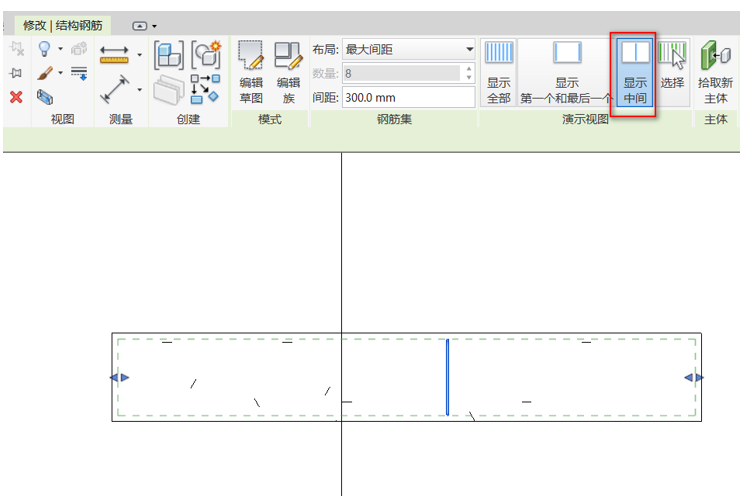Expand the lightbulb hide options arrow

click(61, 49)
